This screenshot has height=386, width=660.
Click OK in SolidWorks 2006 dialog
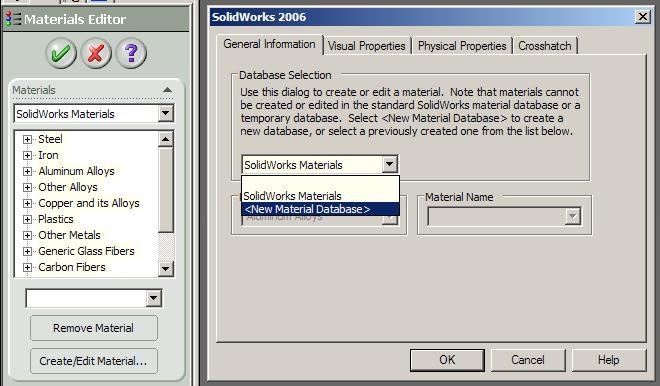[447, 360]
